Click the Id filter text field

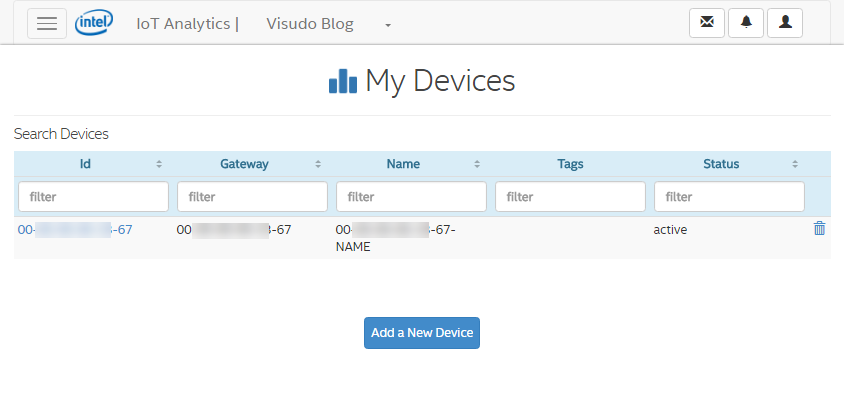click(x=93, y=197)
